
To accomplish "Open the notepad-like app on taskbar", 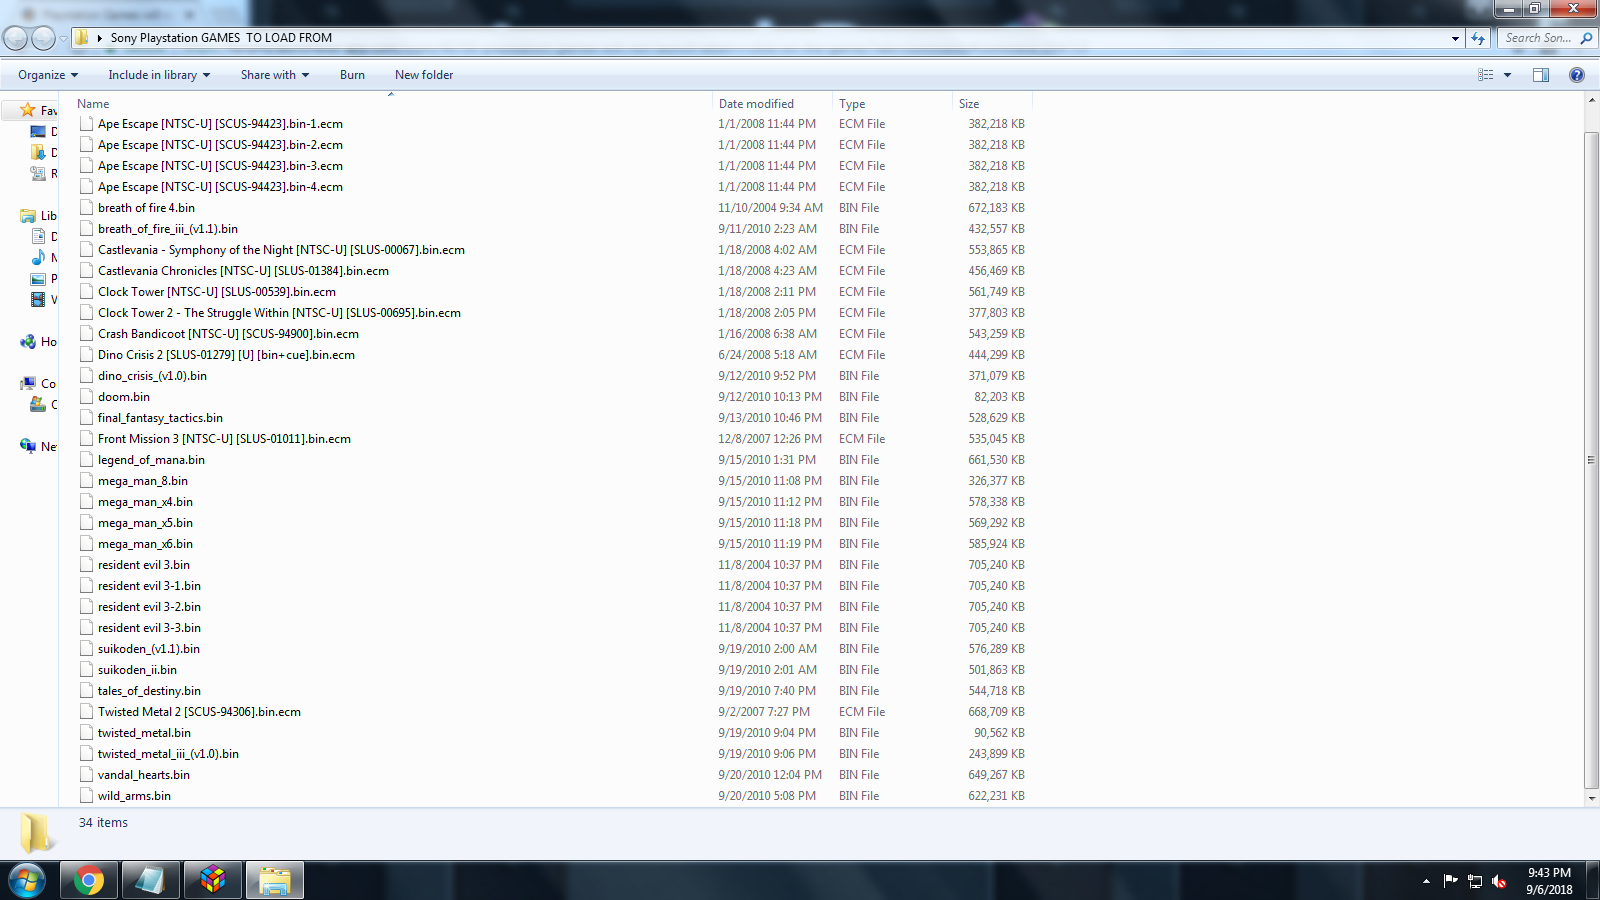I will 150,881.
